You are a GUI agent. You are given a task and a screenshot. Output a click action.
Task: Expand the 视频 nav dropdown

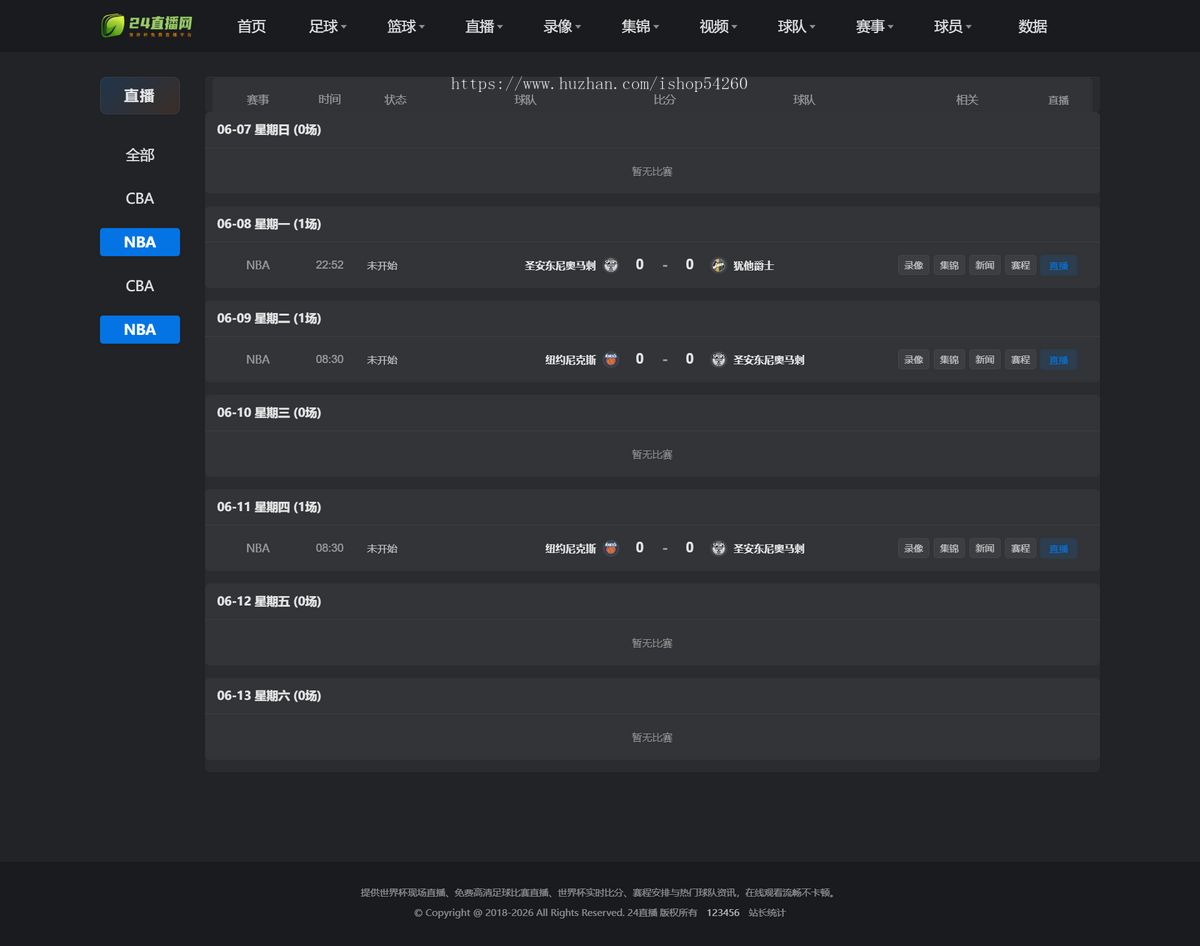click(718, 26)
